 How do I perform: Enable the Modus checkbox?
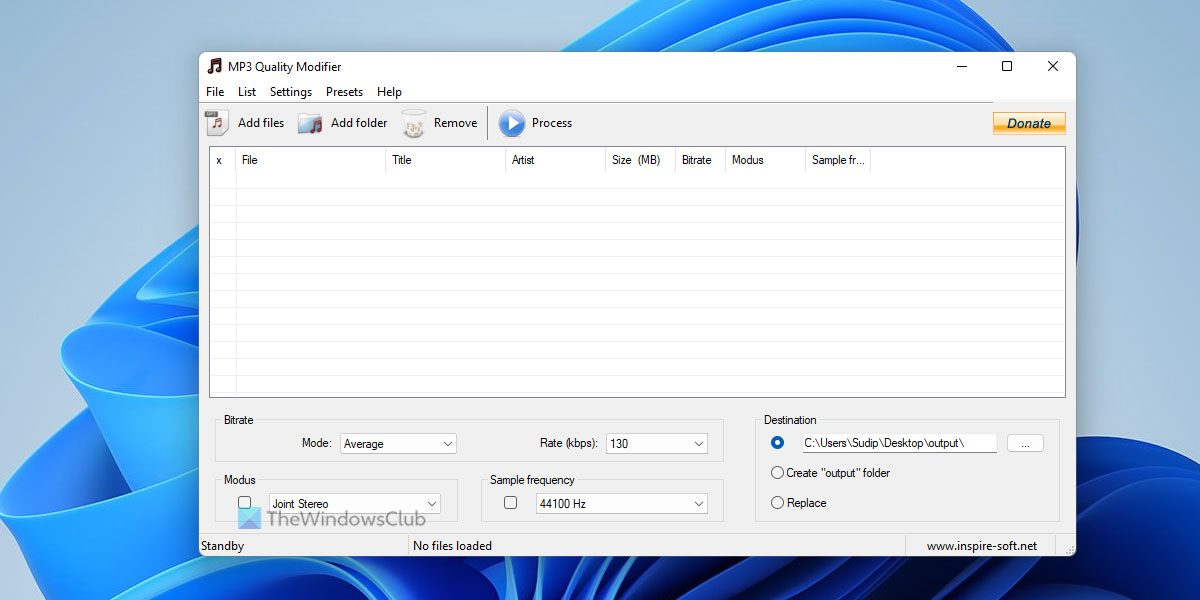[244, 502]
